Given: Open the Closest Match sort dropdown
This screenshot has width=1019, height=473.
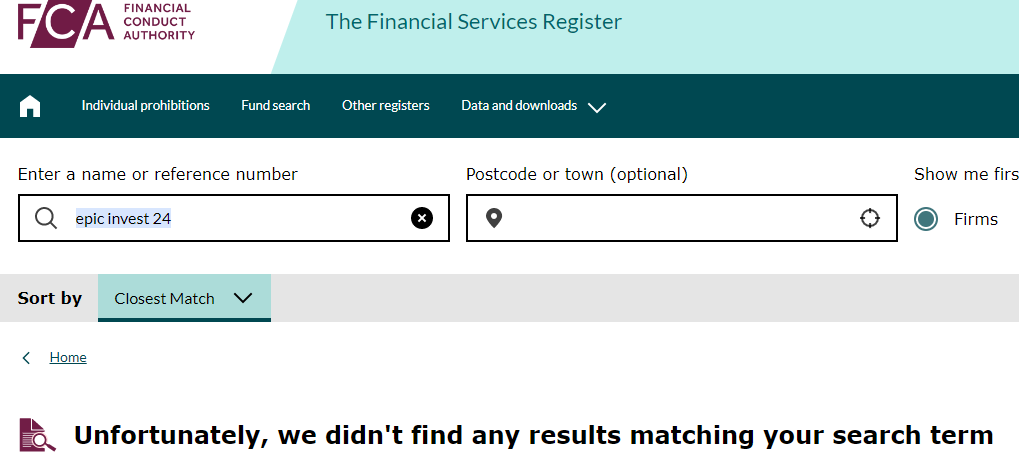Looking at the screenshot, I should click(184, 298).
